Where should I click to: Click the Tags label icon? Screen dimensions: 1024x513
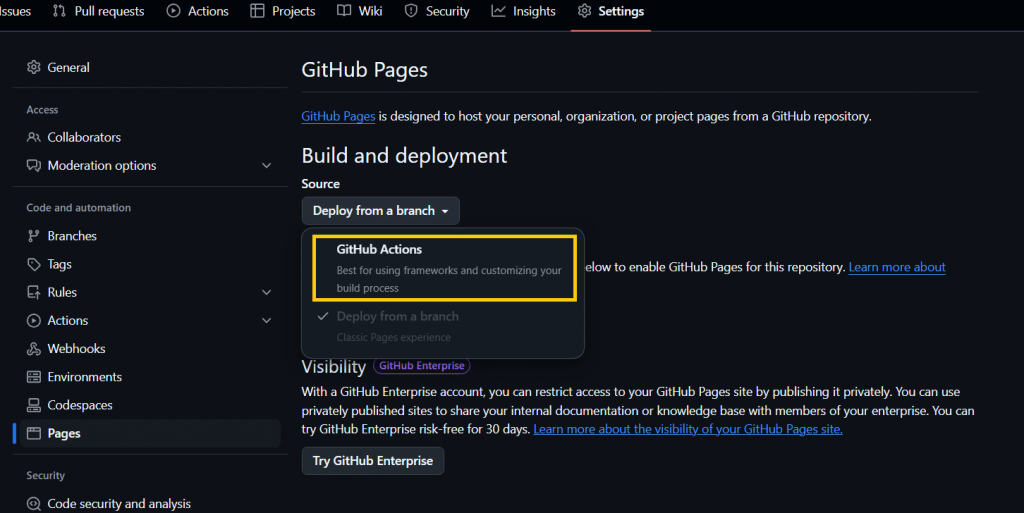(33, 264)
